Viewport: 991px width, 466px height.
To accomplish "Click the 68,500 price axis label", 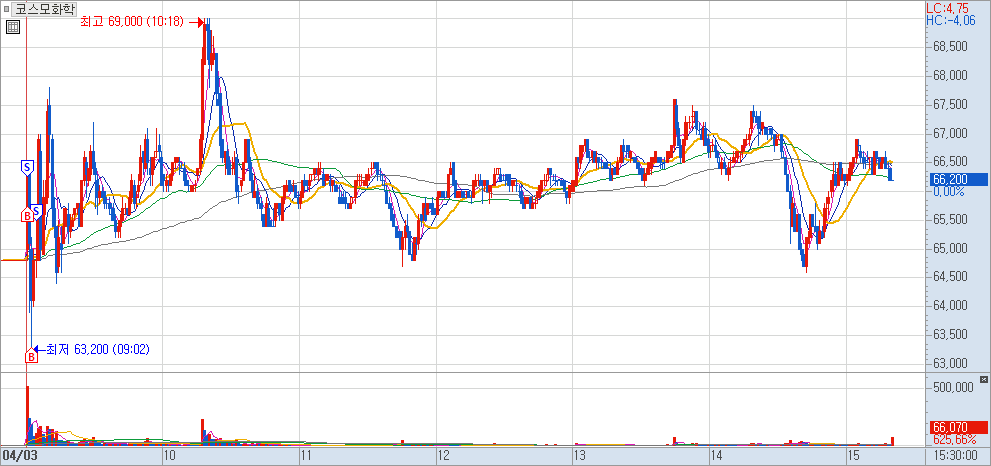I will coord(950,47).
